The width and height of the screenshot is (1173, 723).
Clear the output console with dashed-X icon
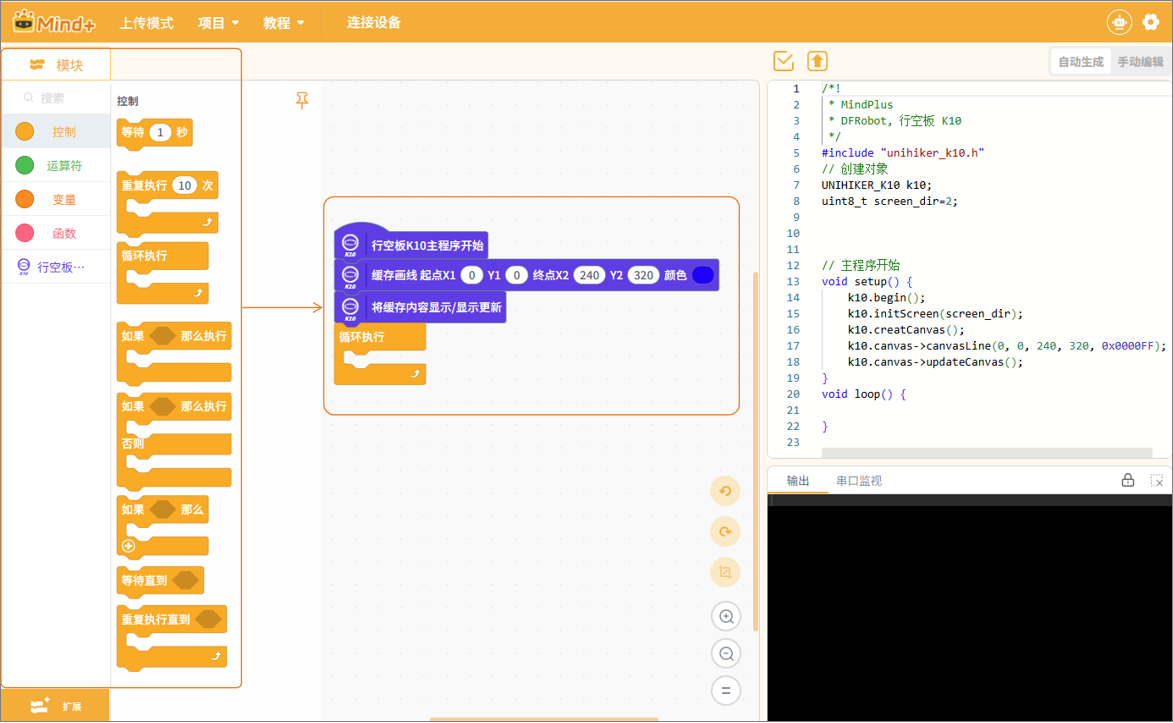click(x=1157, y=481)
